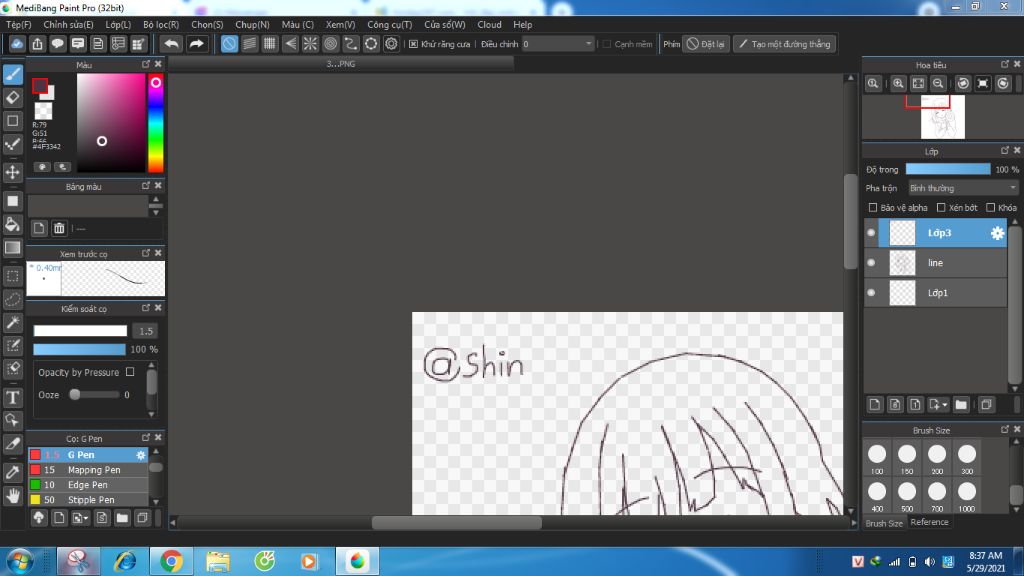Screen dimensions: 1024x576
Task: Select the Magic Wand tool
Action: pos(12,323)
